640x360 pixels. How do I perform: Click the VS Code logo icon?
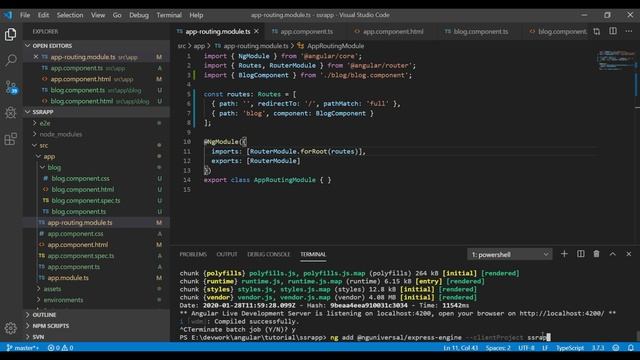click(x=8, y=15)
